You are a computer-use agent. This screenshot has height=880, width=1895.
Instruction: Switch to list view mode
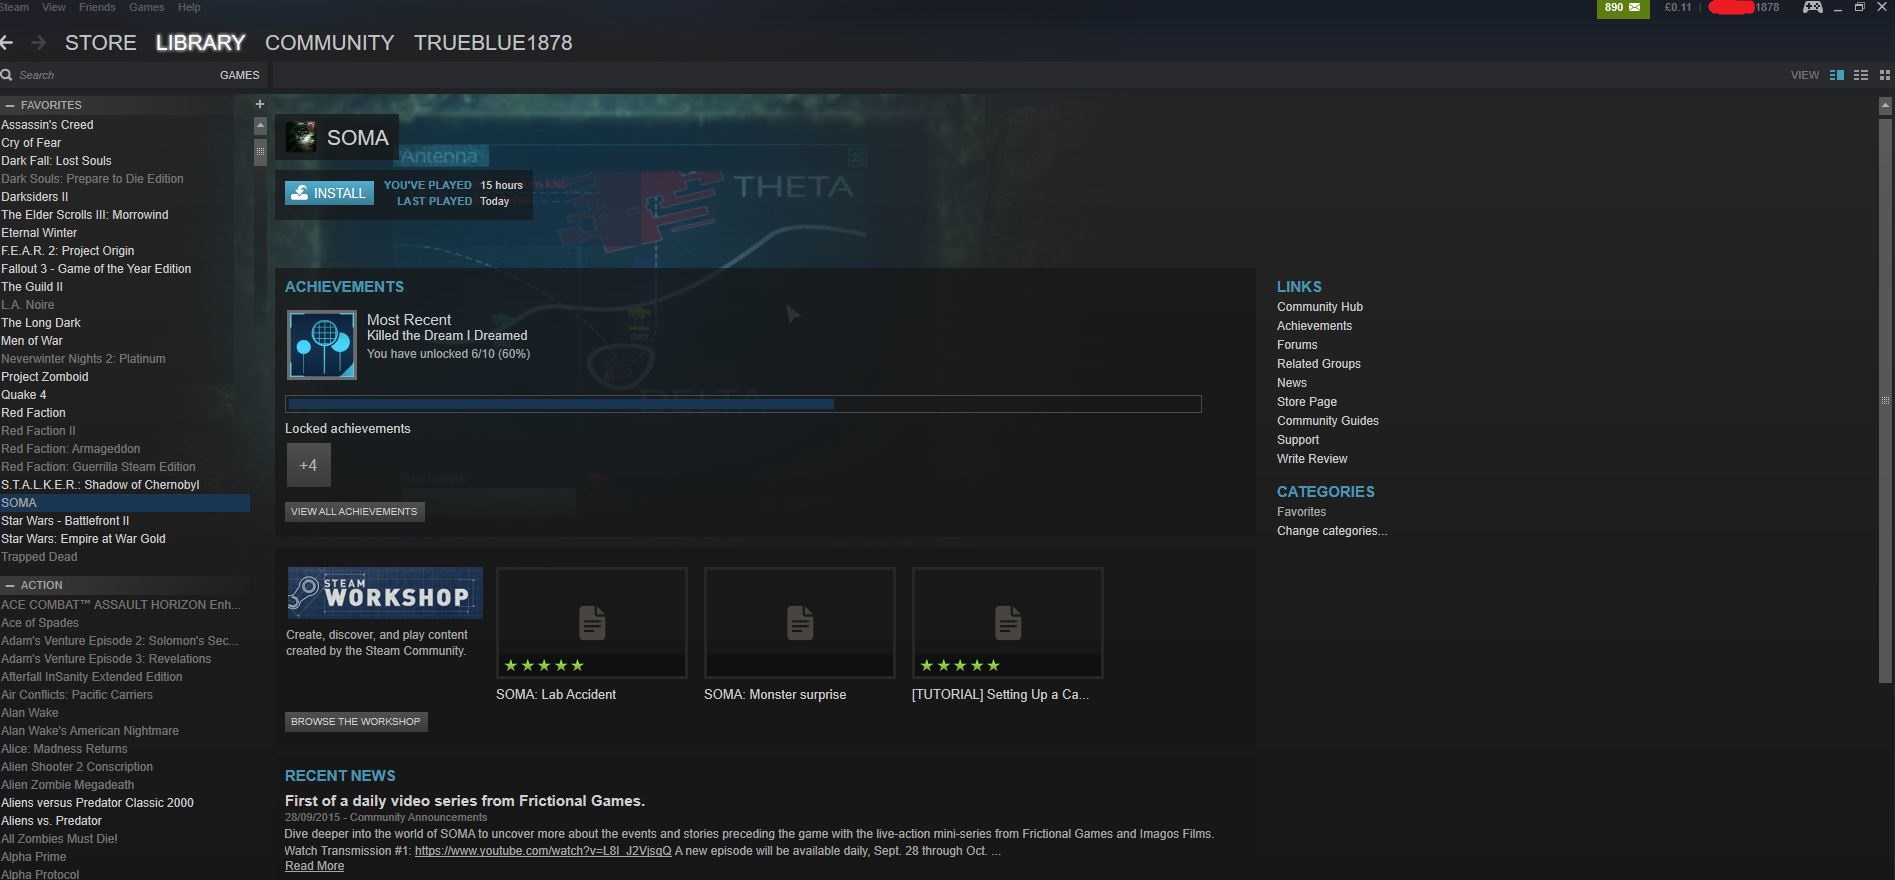[1861, 75]
